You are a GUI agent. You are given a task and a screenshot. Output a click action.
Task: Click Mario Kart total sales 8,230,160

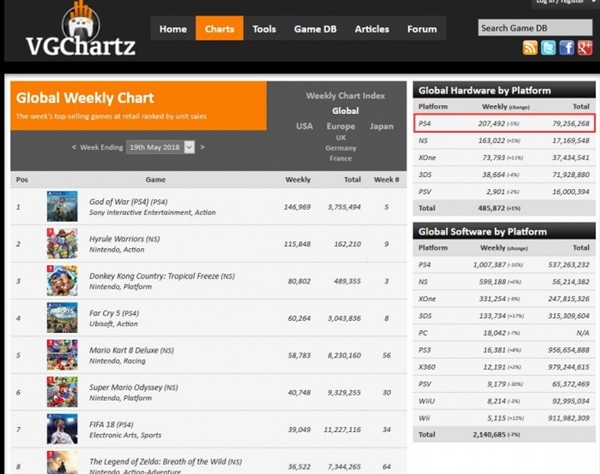pos(344,355)
